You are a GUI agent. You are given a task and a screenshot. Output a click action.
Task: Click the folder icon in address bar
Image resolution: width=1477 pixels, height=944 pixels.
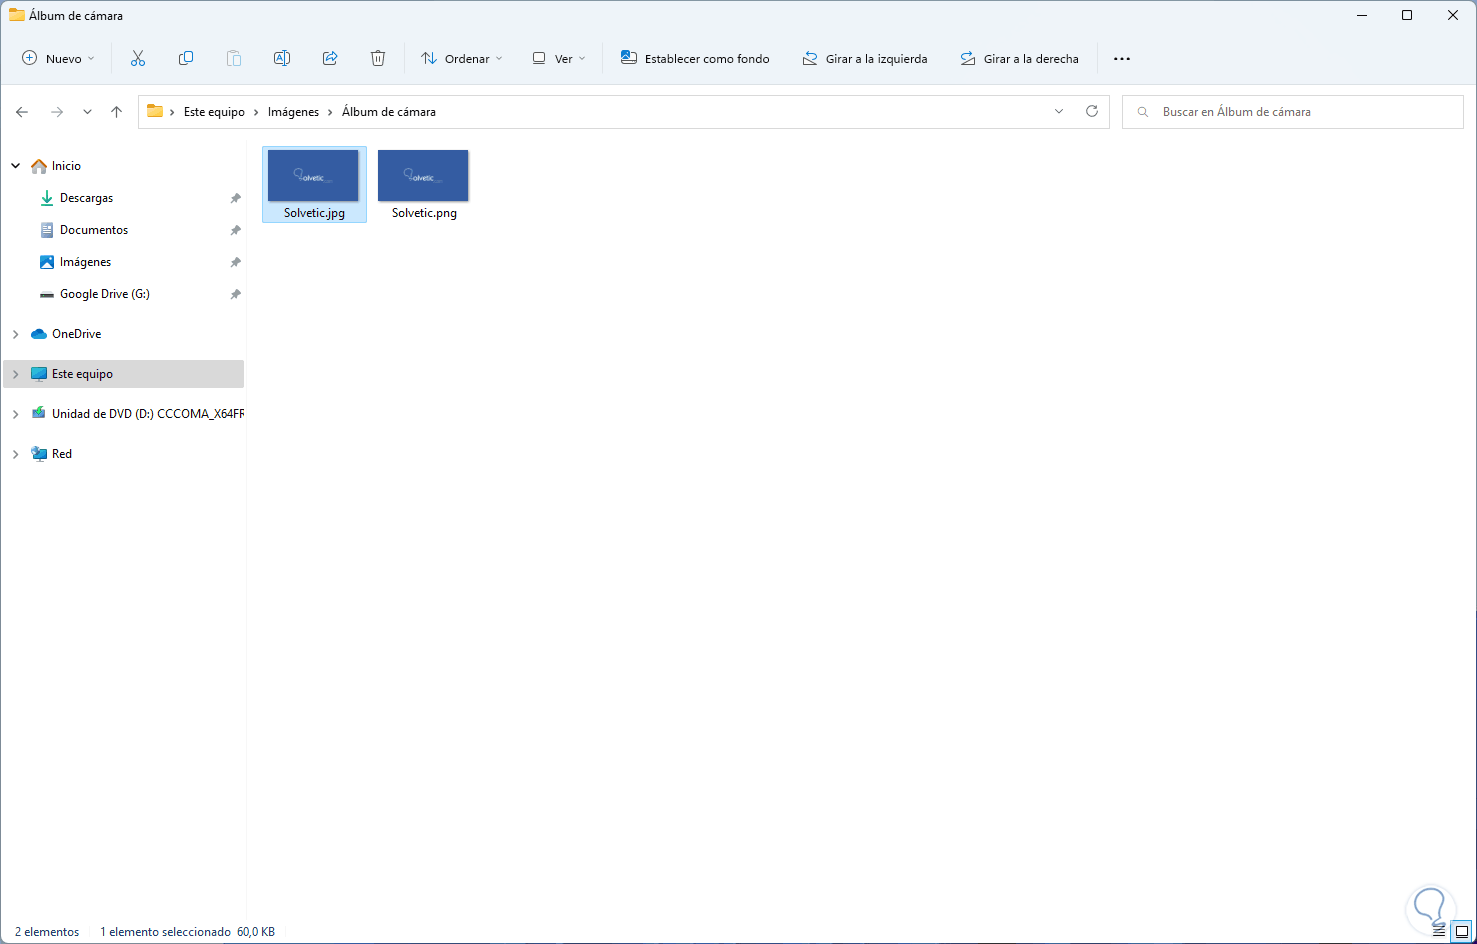(155, 111)
